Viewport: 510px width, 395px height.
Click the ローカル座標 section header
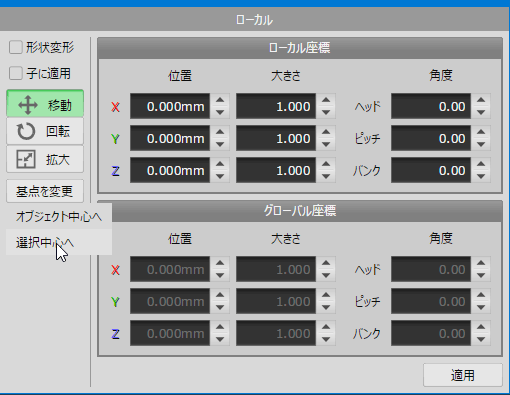(300, 48)
